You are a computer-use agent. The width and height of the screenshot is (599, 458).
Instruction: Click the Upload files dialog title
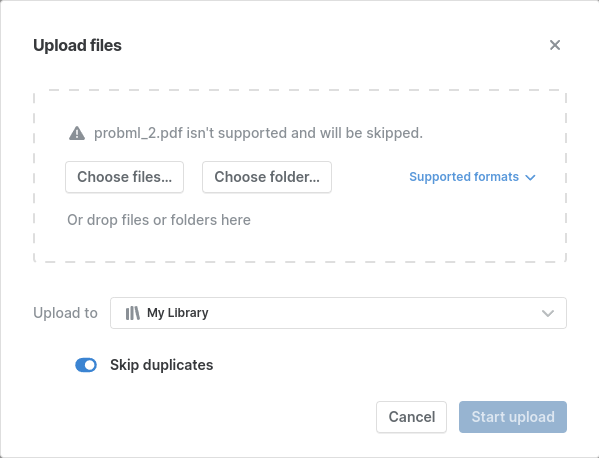tap(78, 45)
